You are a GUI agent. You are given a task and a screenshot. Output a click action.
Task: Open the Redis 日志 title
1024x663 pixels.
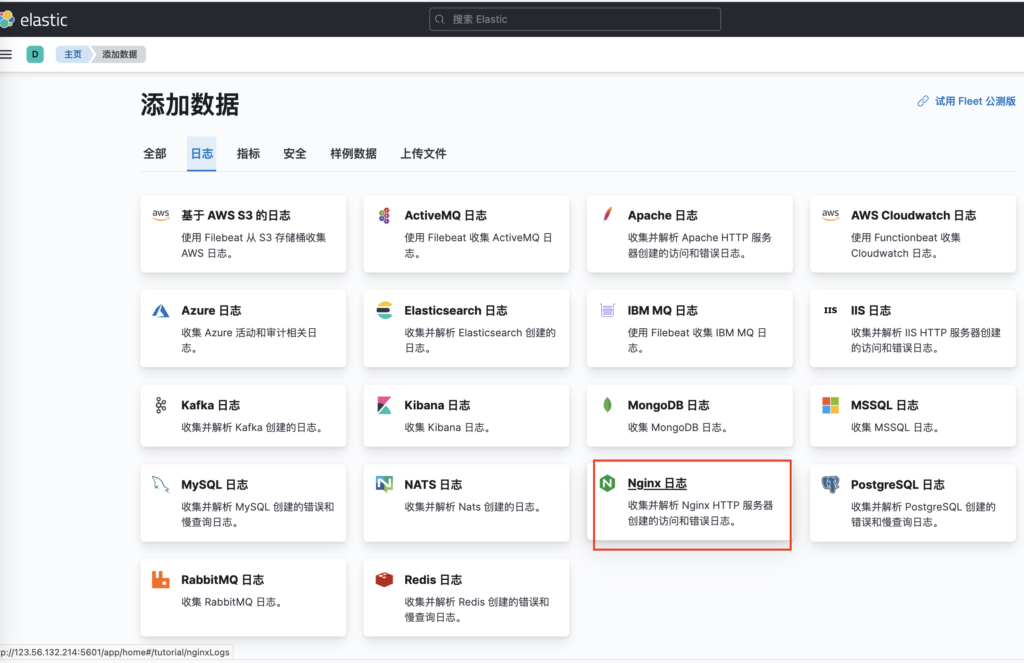pos(433,579)
